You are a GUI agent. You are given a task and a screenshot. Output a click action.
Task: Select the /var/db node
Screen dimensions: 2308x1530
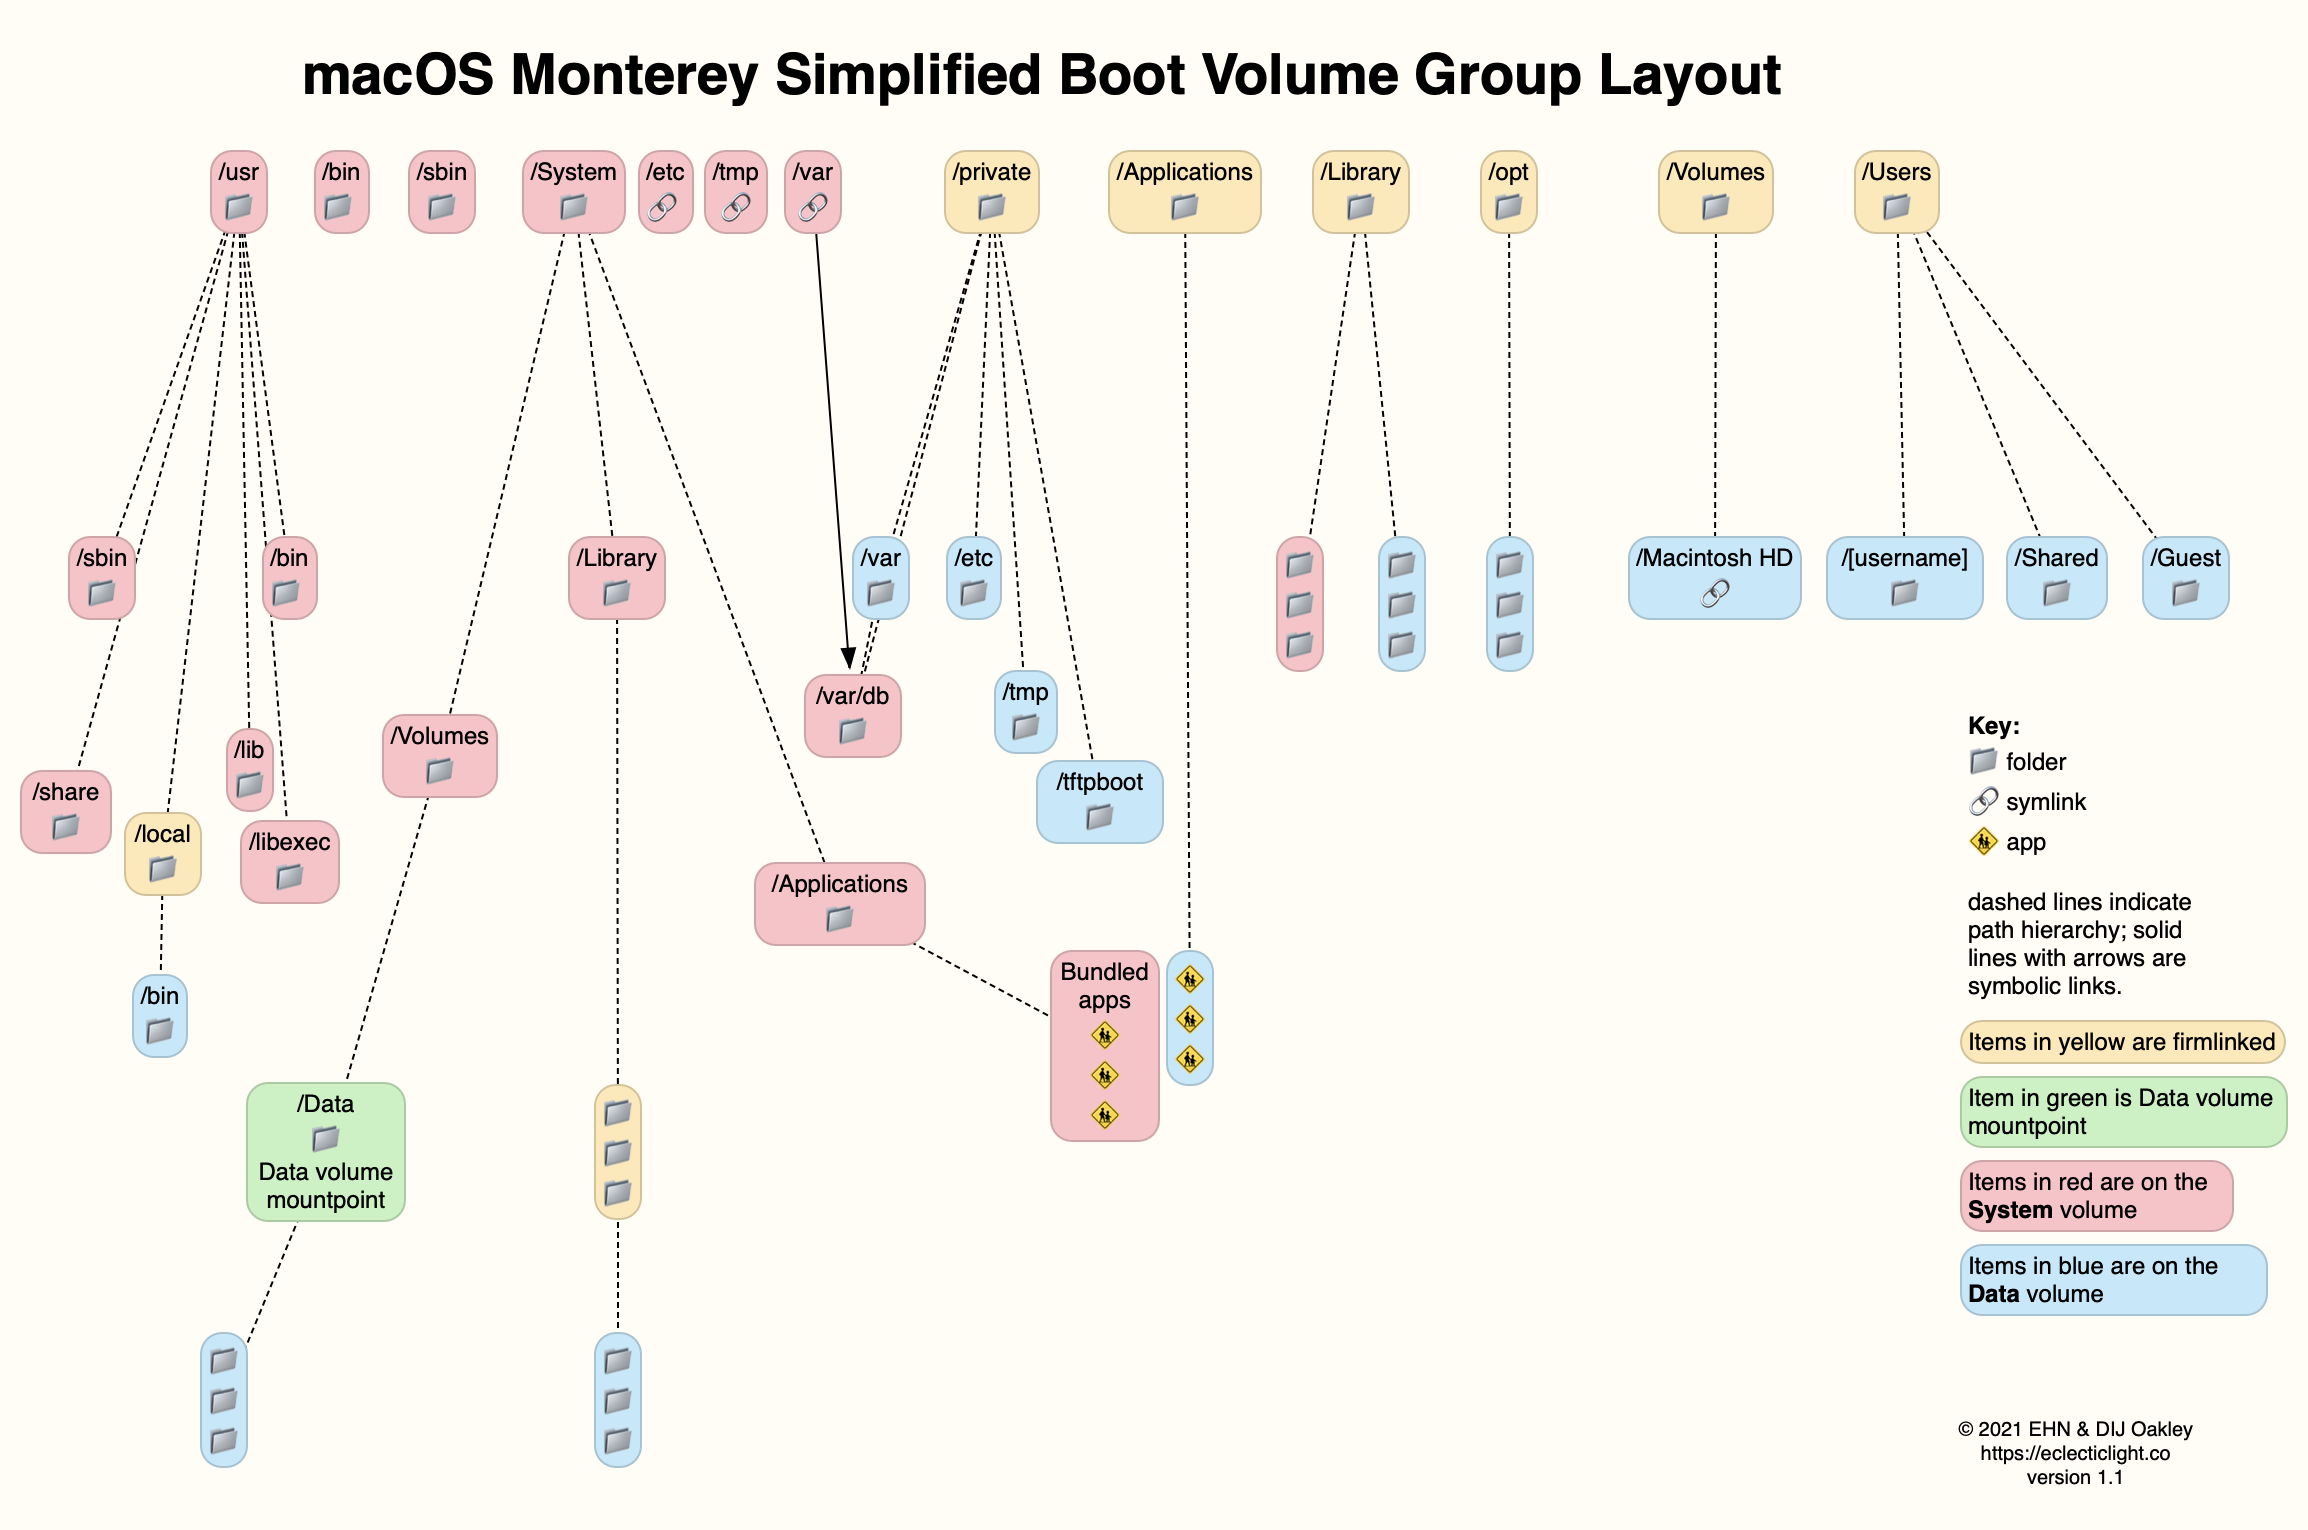point(852,715)
